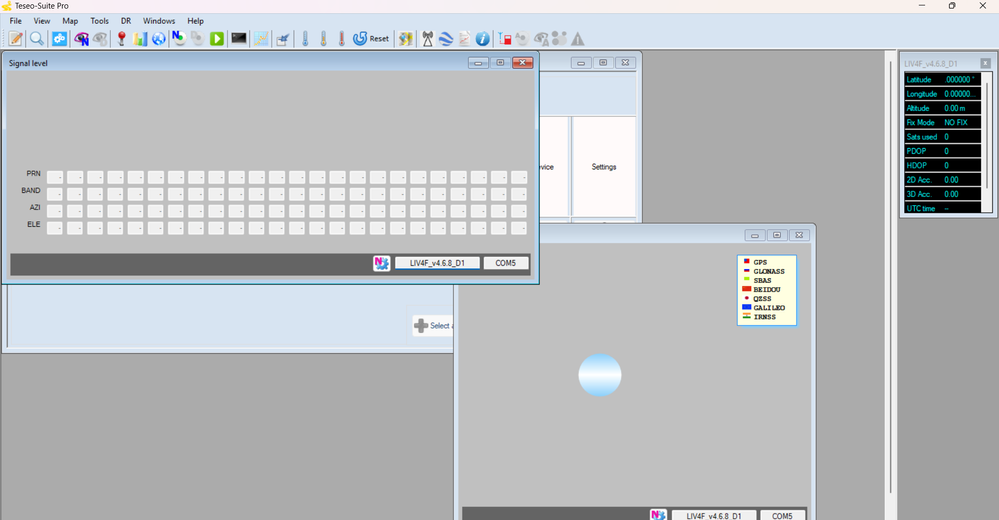Open the blue info icon
The width and height of the screenshot is (999, 520).
point(482,39)
